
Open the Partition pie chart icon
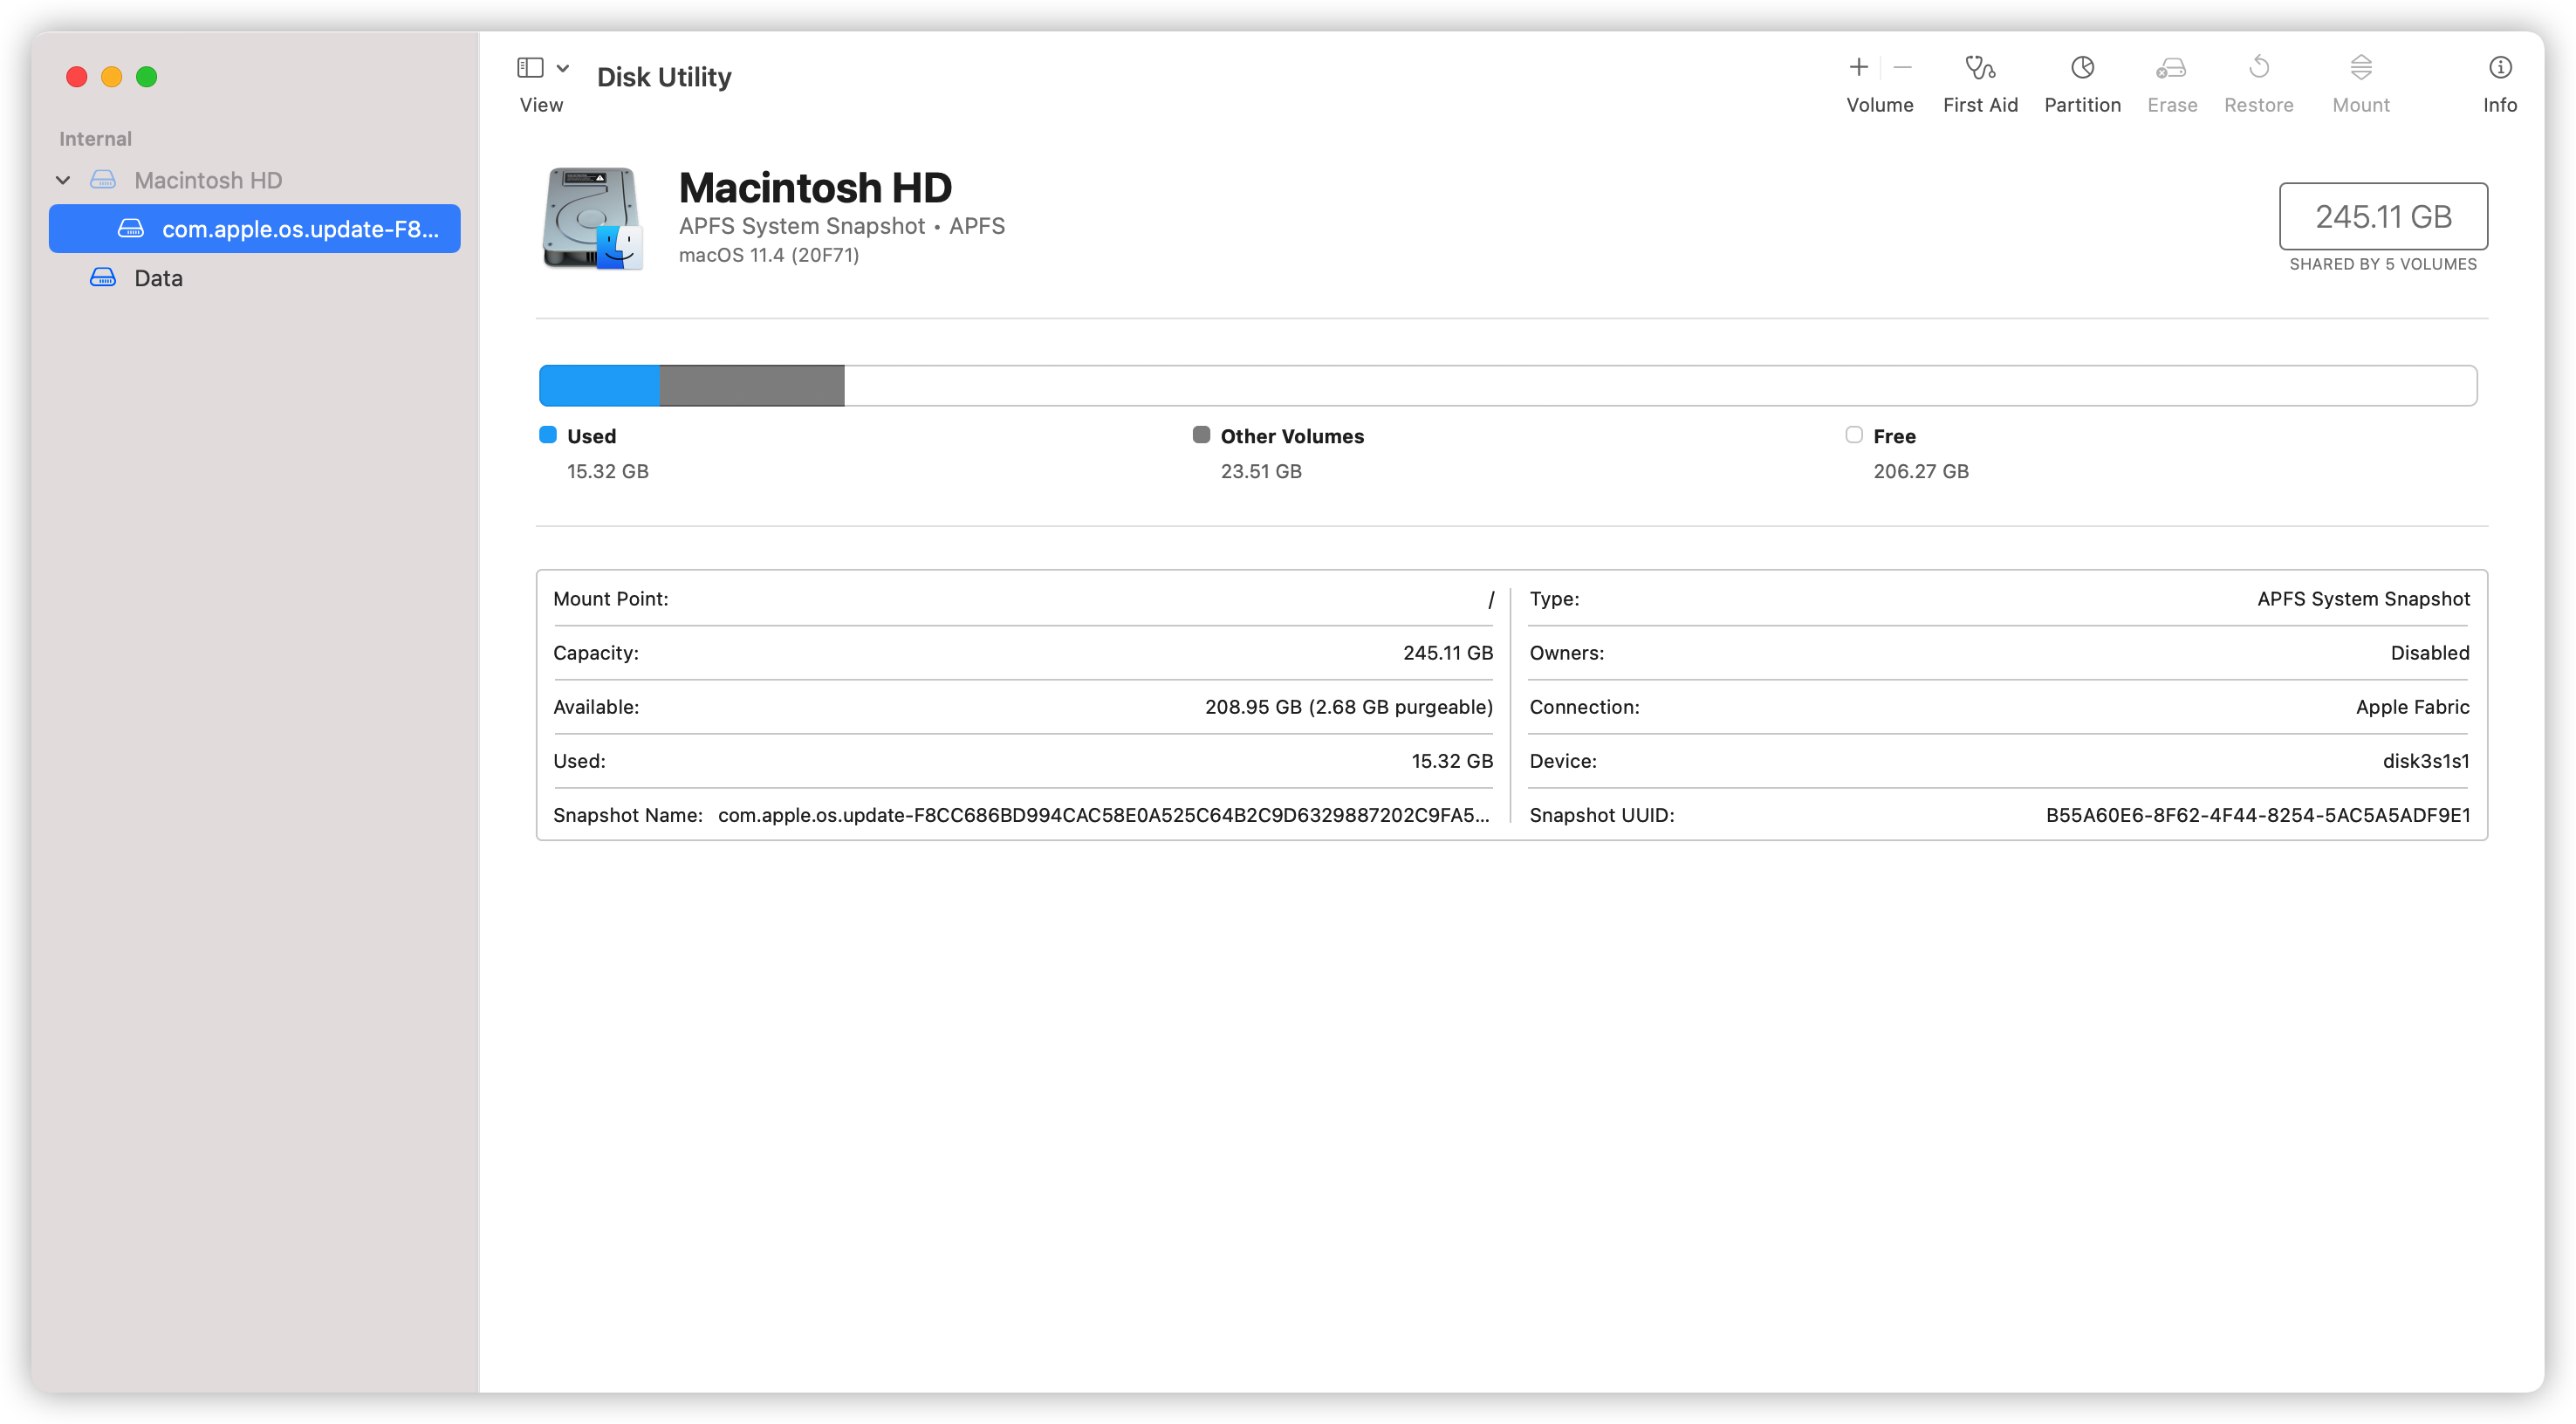2082,67
